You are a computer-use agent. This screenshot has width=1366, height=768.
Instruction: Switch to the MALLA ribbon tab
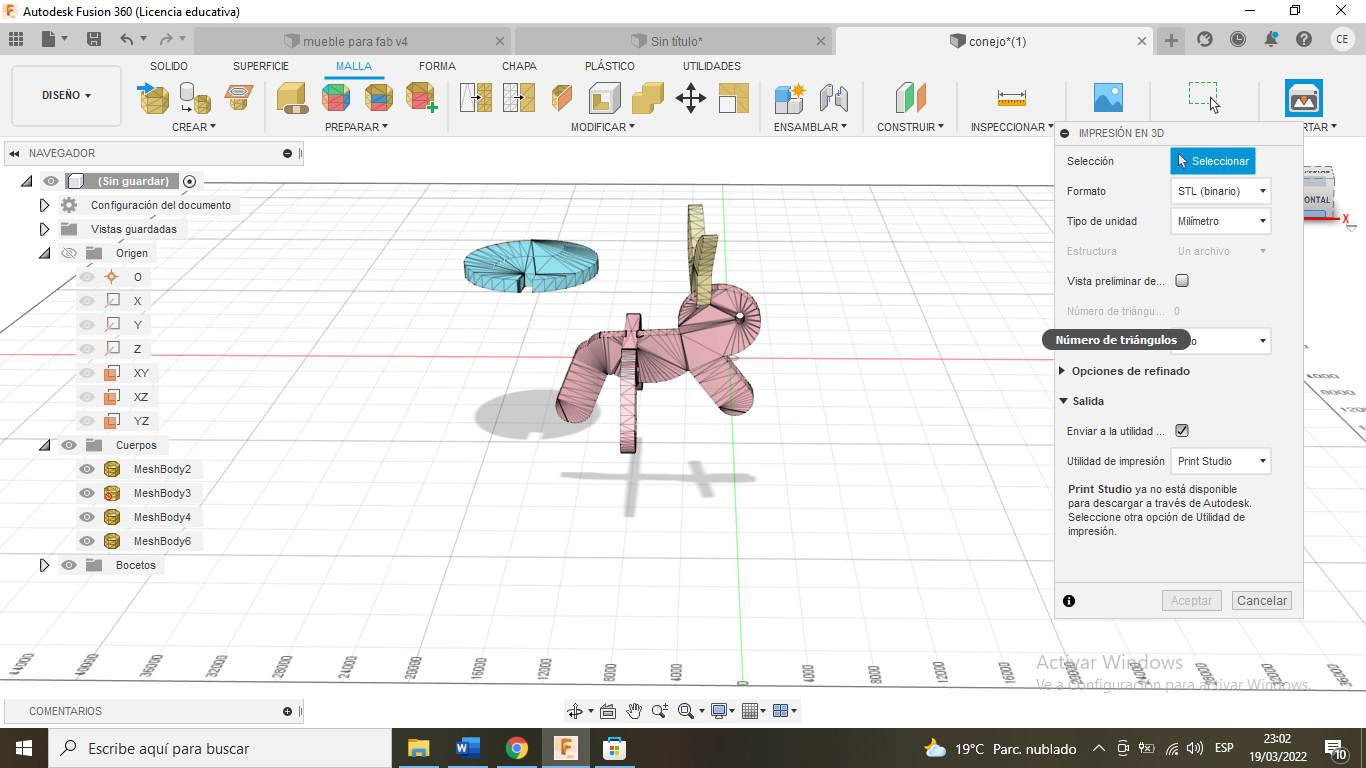pyautogui.click(x=353, y=66)
